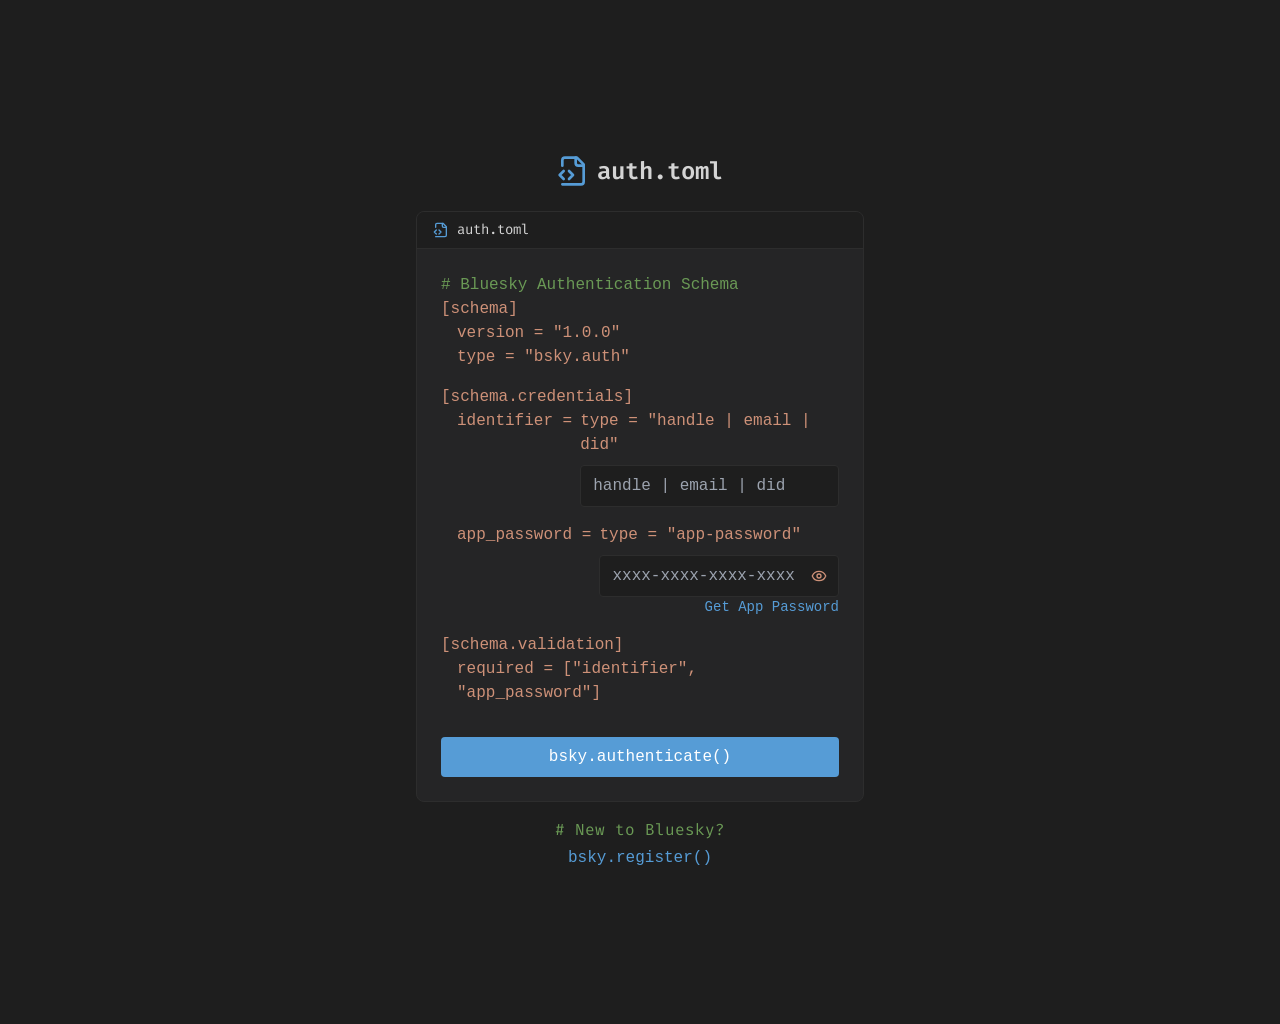Click the type = "bsky.auth" line
1280x1024 pixels.
543,357
